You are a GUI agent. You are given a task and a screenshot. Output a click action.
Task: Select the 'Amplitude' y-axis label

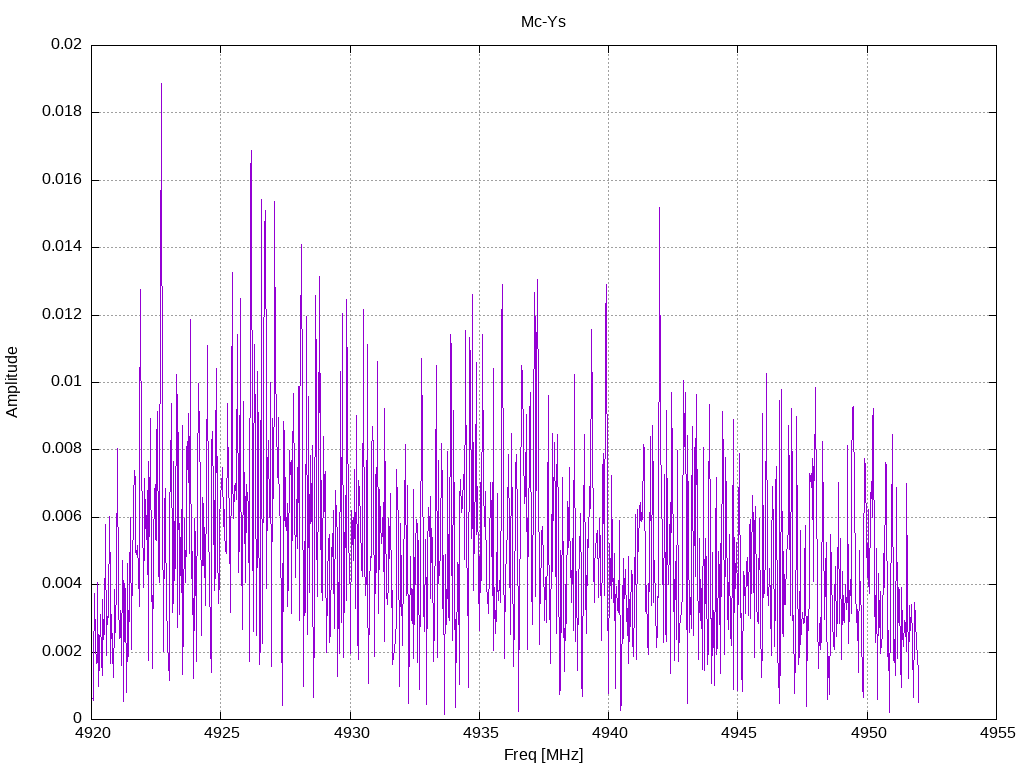12,382
